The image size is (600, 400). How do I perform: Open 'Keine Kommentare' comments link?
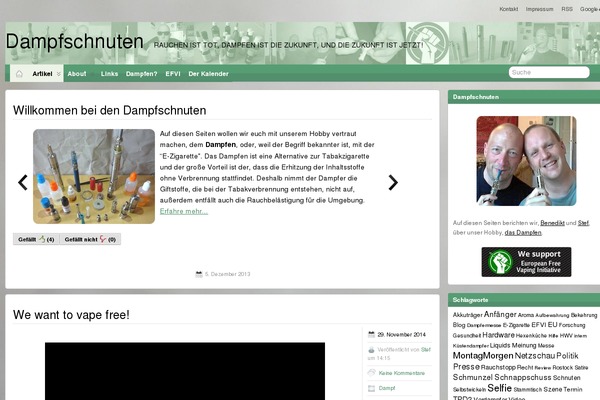pyautogui.click(x=401, y=373)
